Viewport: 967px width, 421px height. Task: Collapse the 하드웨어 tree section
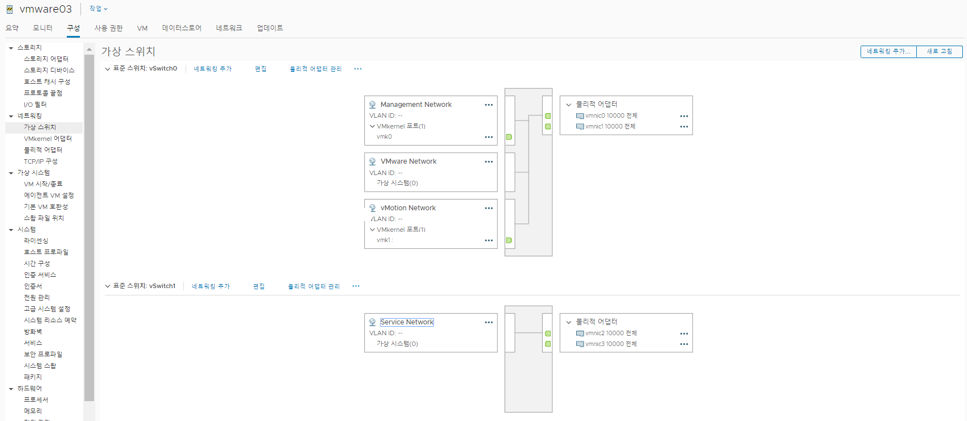11,388
